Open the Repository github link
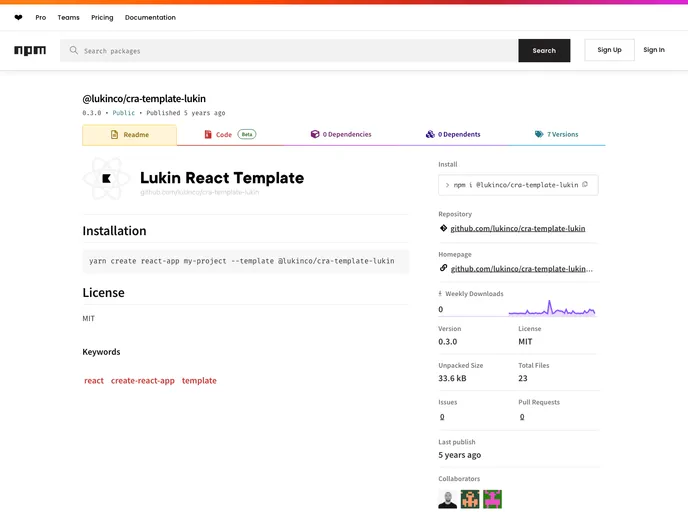 pos(518,229)
